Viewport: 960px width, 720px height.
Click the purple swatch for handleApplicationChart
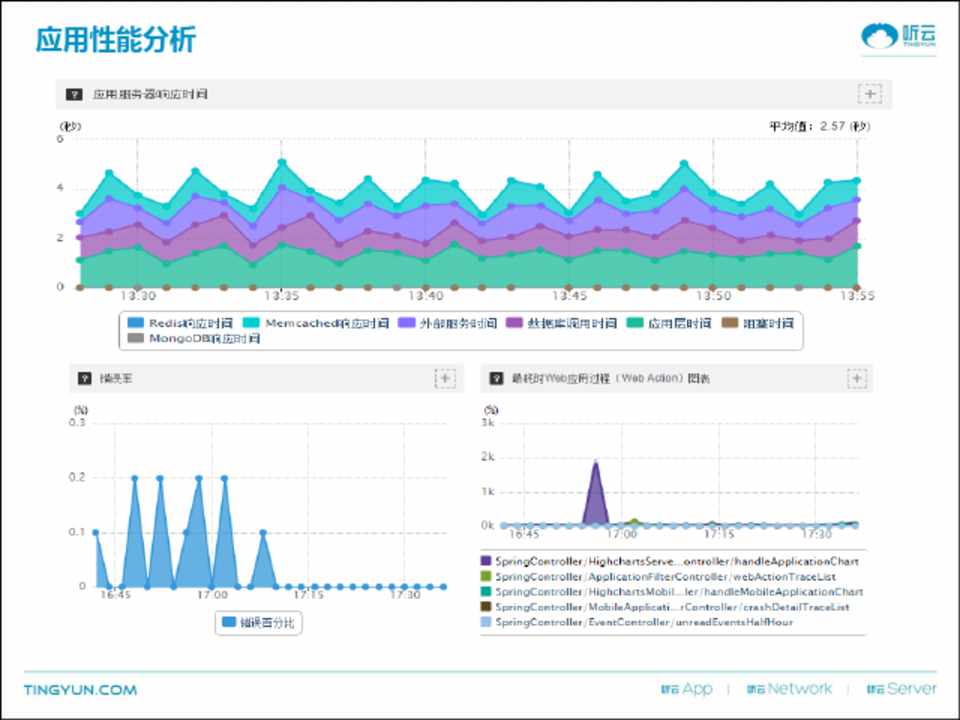tap(487, 562)
